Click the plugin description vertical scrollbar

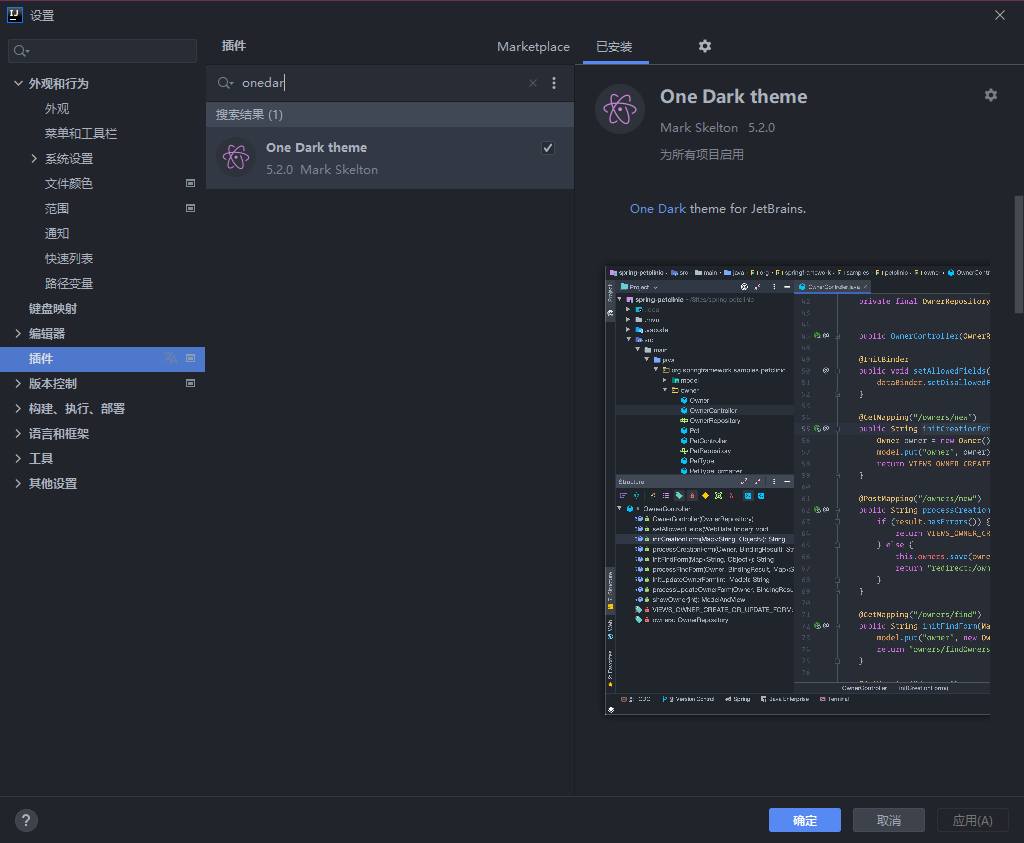[1019, 255]
